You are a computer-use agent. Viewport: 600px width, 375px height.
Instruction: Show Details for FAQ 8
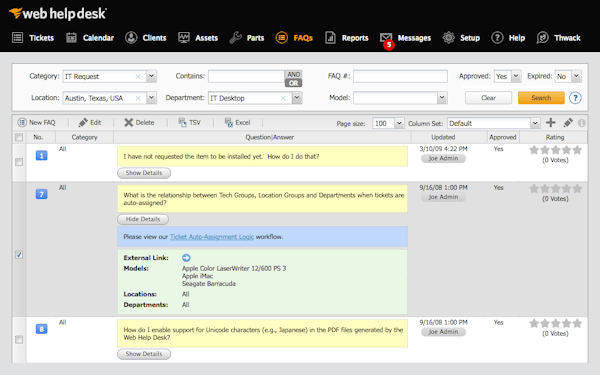click(144, 354)
